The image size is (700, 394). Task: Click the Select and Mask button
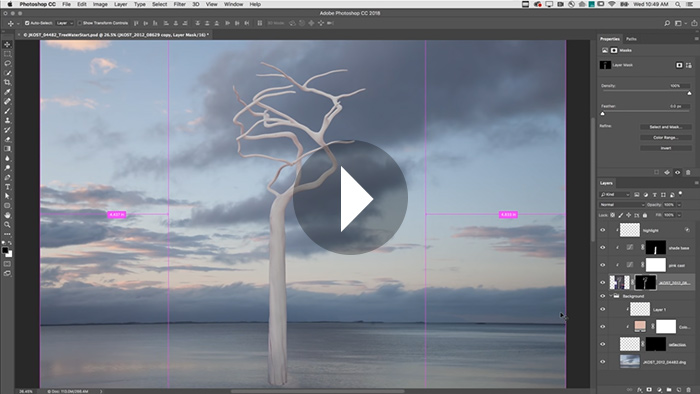(x=666, y=127)
